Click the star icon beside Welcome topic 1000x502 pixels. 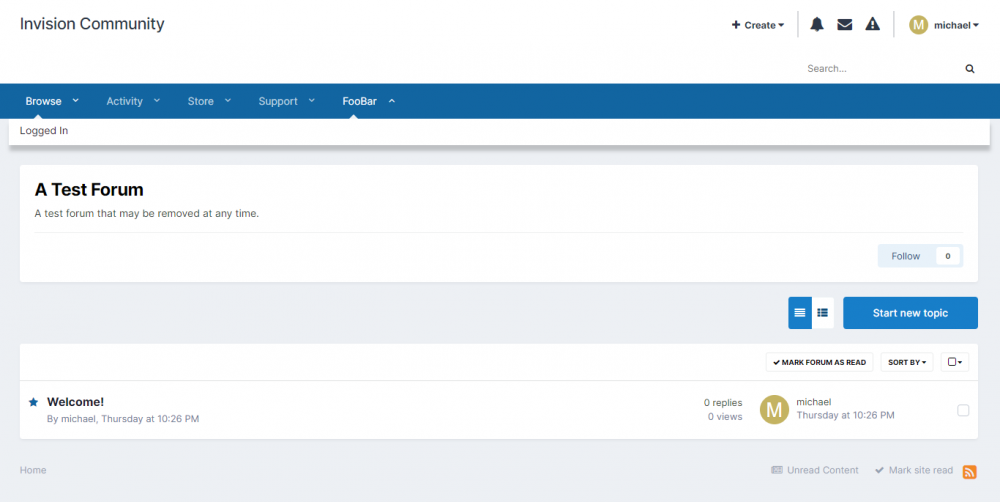click(x=33, y=402)
